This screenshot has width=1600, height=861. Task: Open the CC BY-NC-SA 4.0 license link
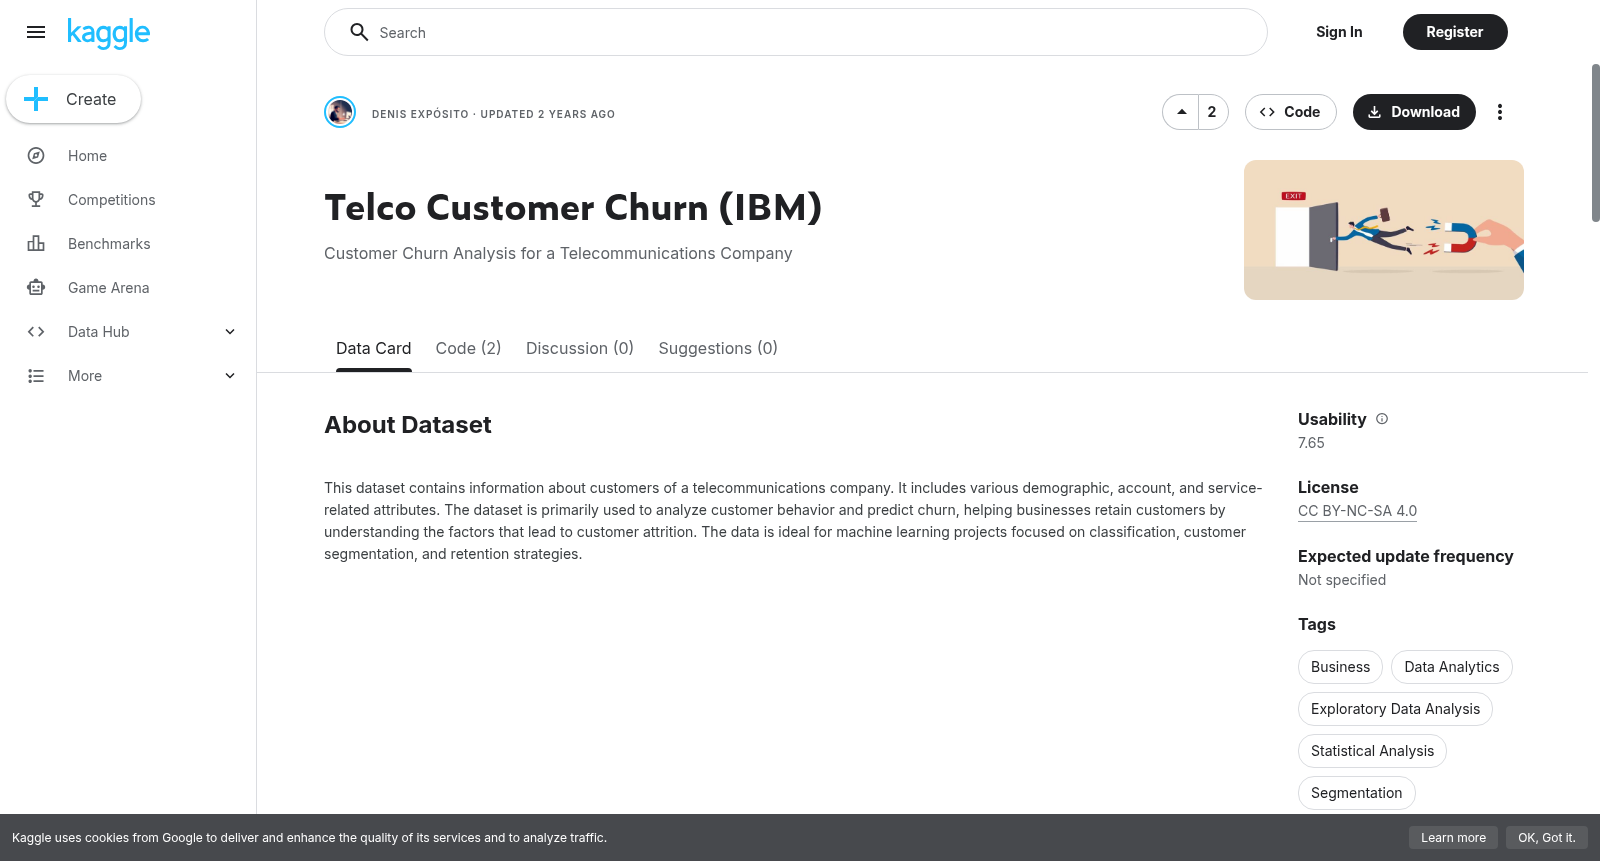(1357, 511)
